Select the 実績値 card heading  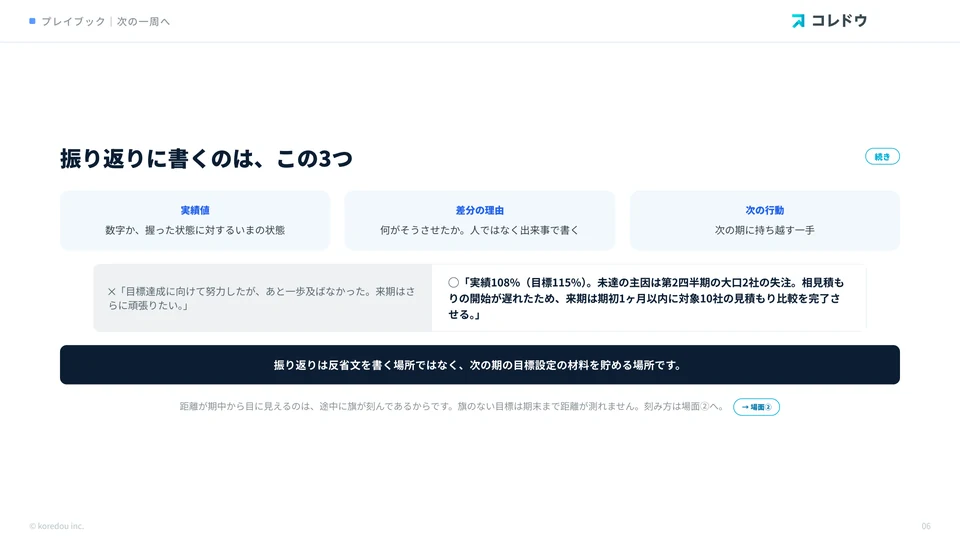click(195, 210)
